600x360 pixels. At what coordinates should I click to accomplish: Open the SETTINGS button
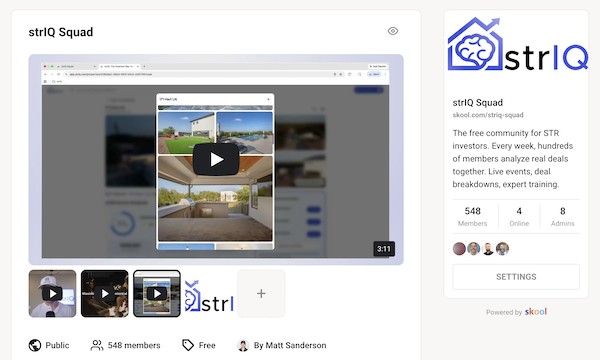pyautogui.click(x=516, y=277)
